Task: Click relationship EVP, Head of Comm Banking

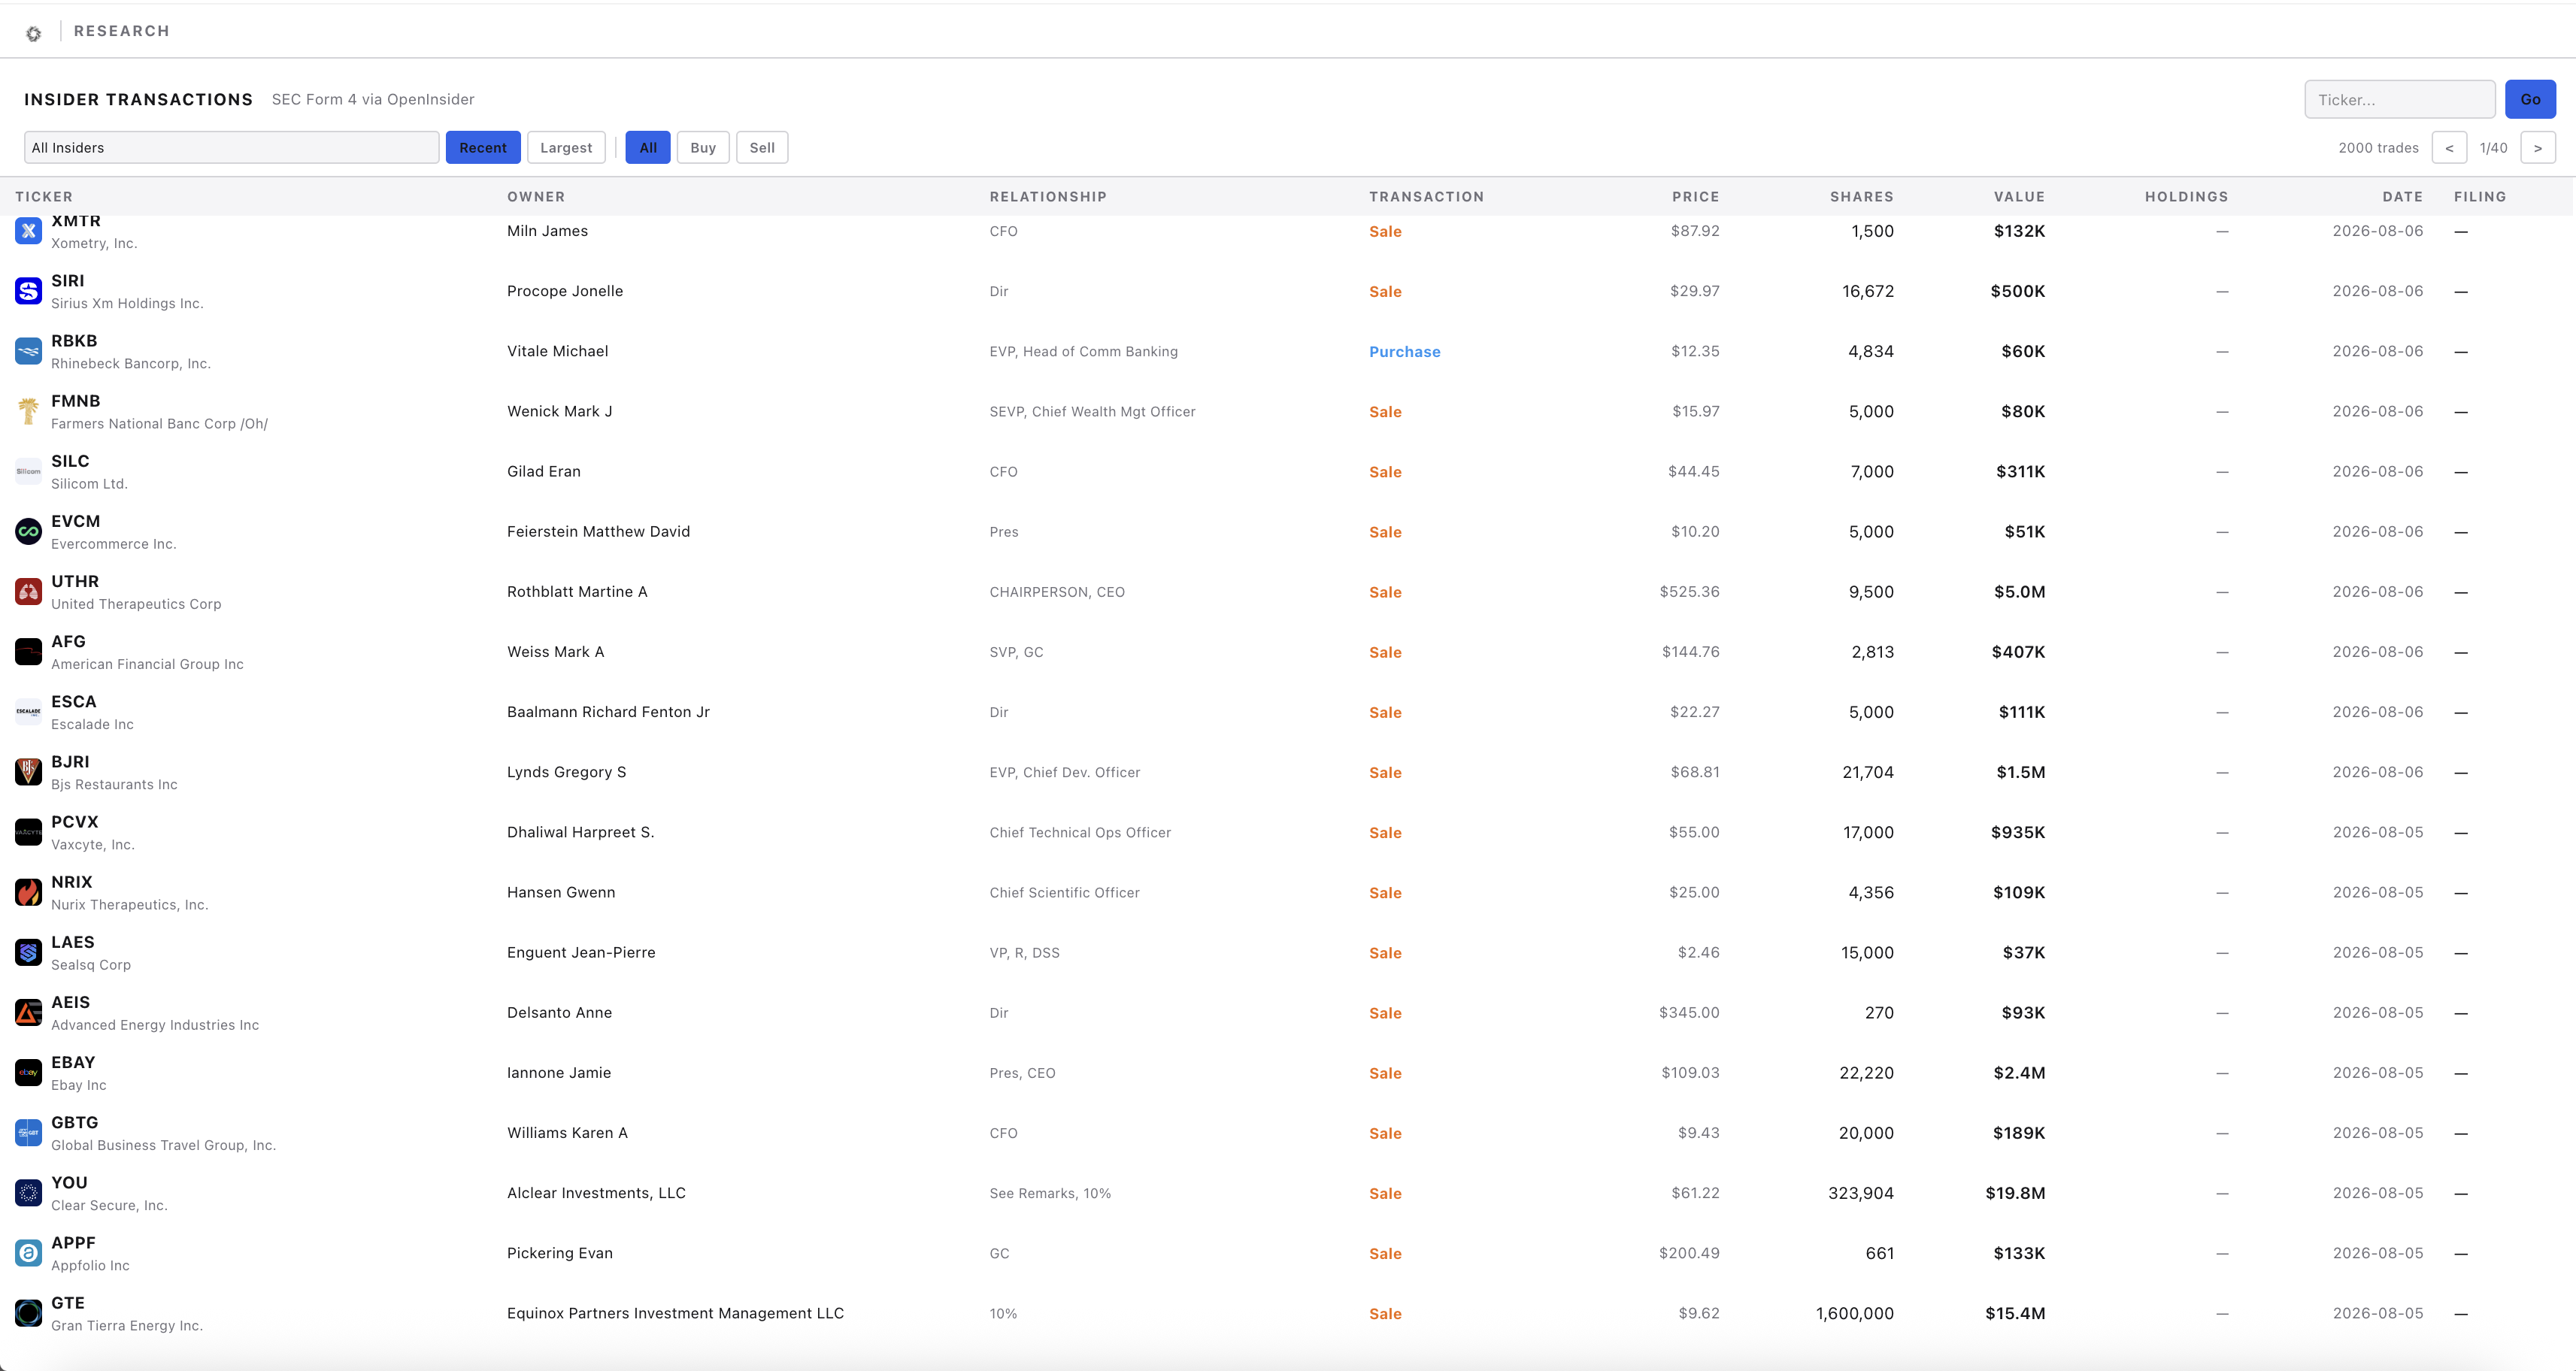Action: pyautogui.click(x=1083, y=352)
